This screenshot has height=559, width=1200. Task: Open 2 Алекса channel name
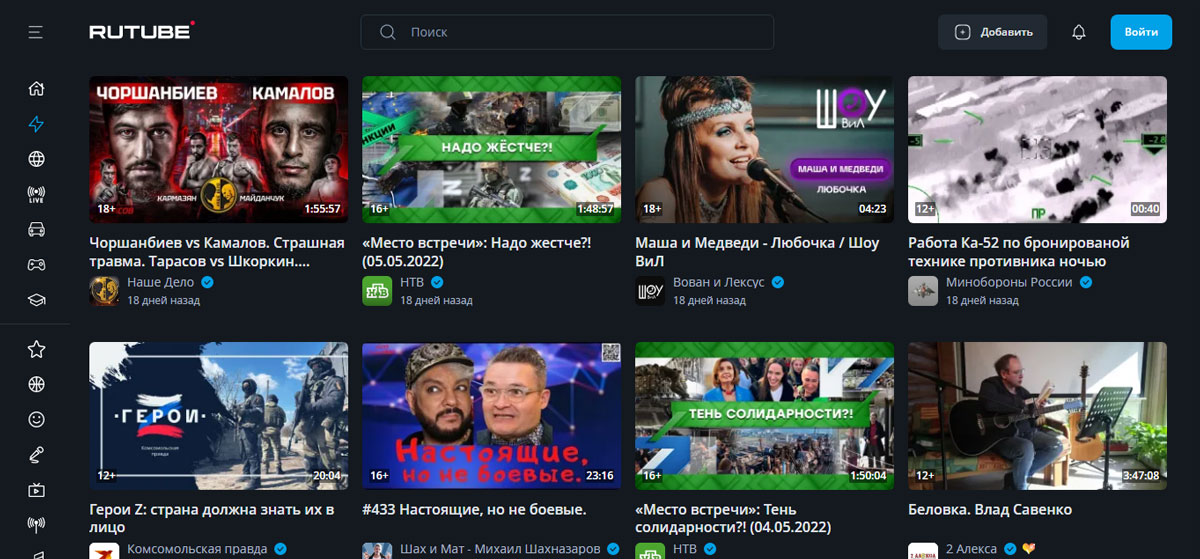coord(974,549)
